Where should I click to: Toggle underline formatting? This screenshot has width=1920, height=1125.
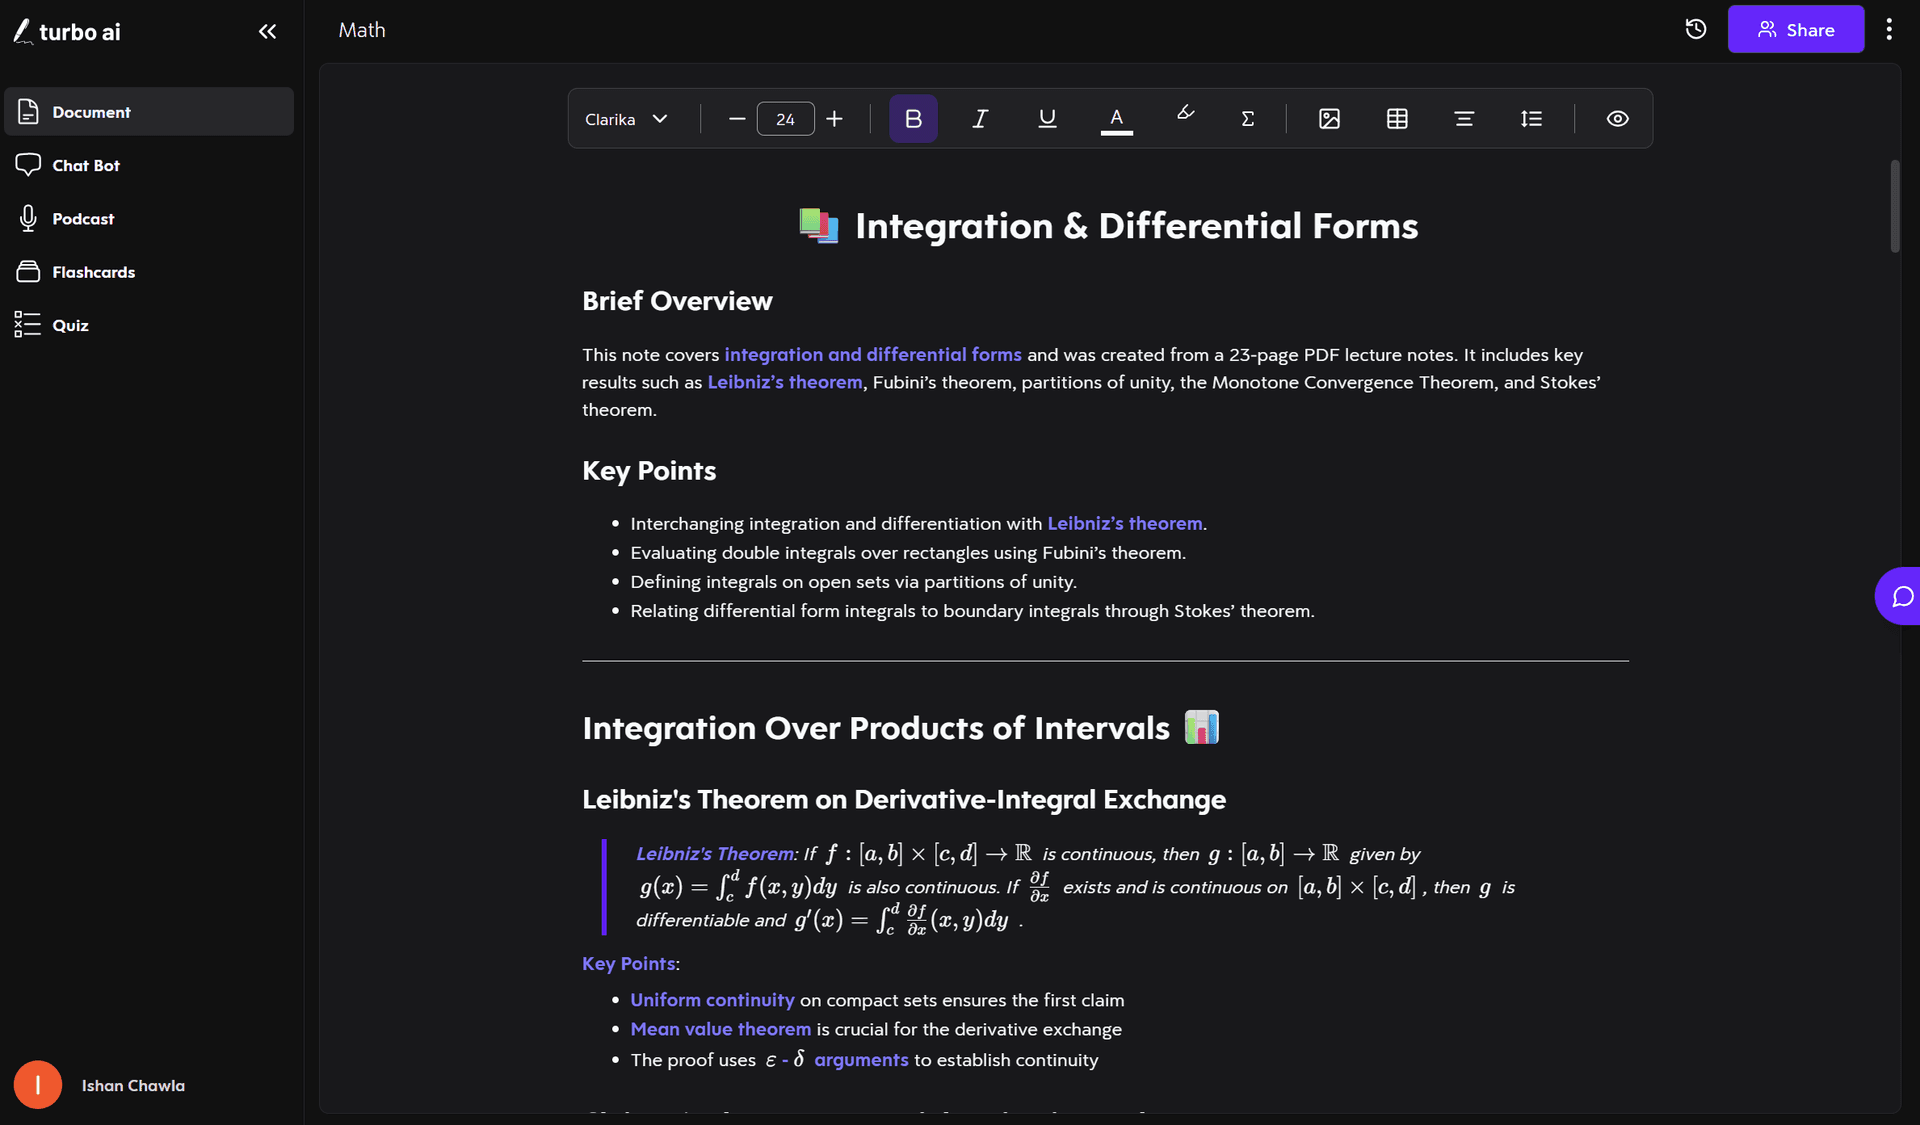1047,119
